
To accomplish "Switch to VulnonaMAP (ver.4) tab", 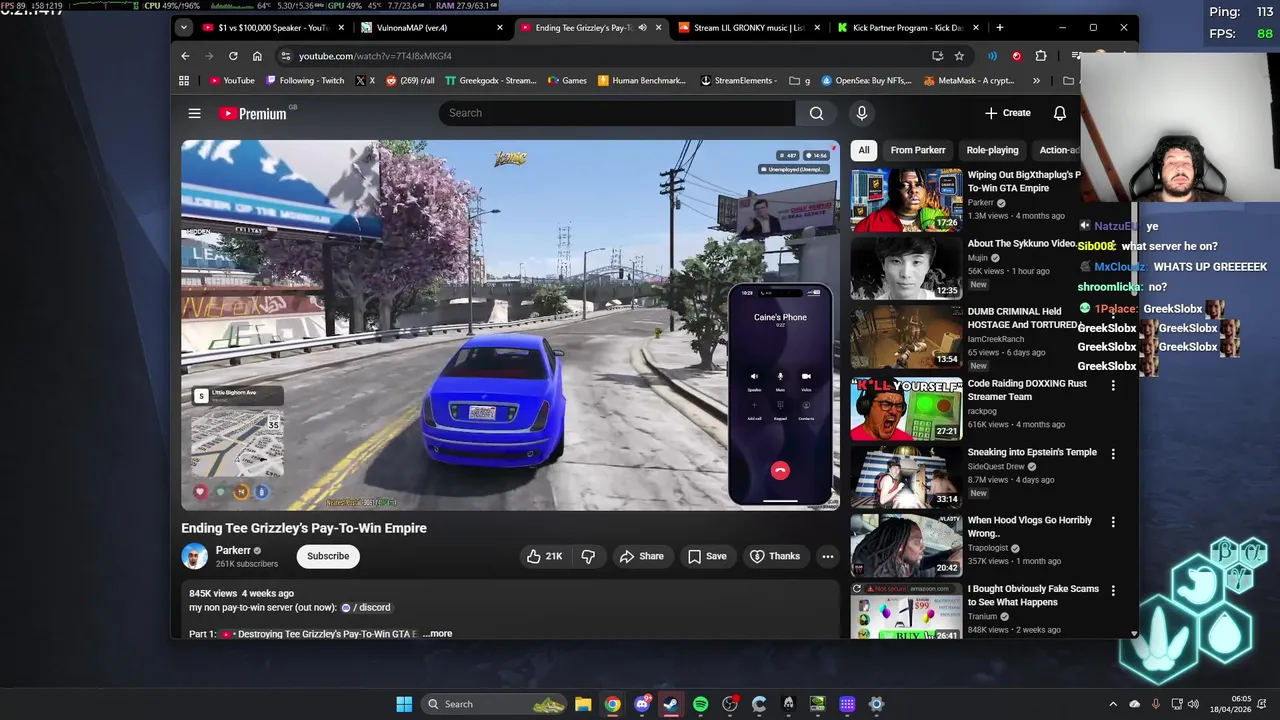I will 430,28.
